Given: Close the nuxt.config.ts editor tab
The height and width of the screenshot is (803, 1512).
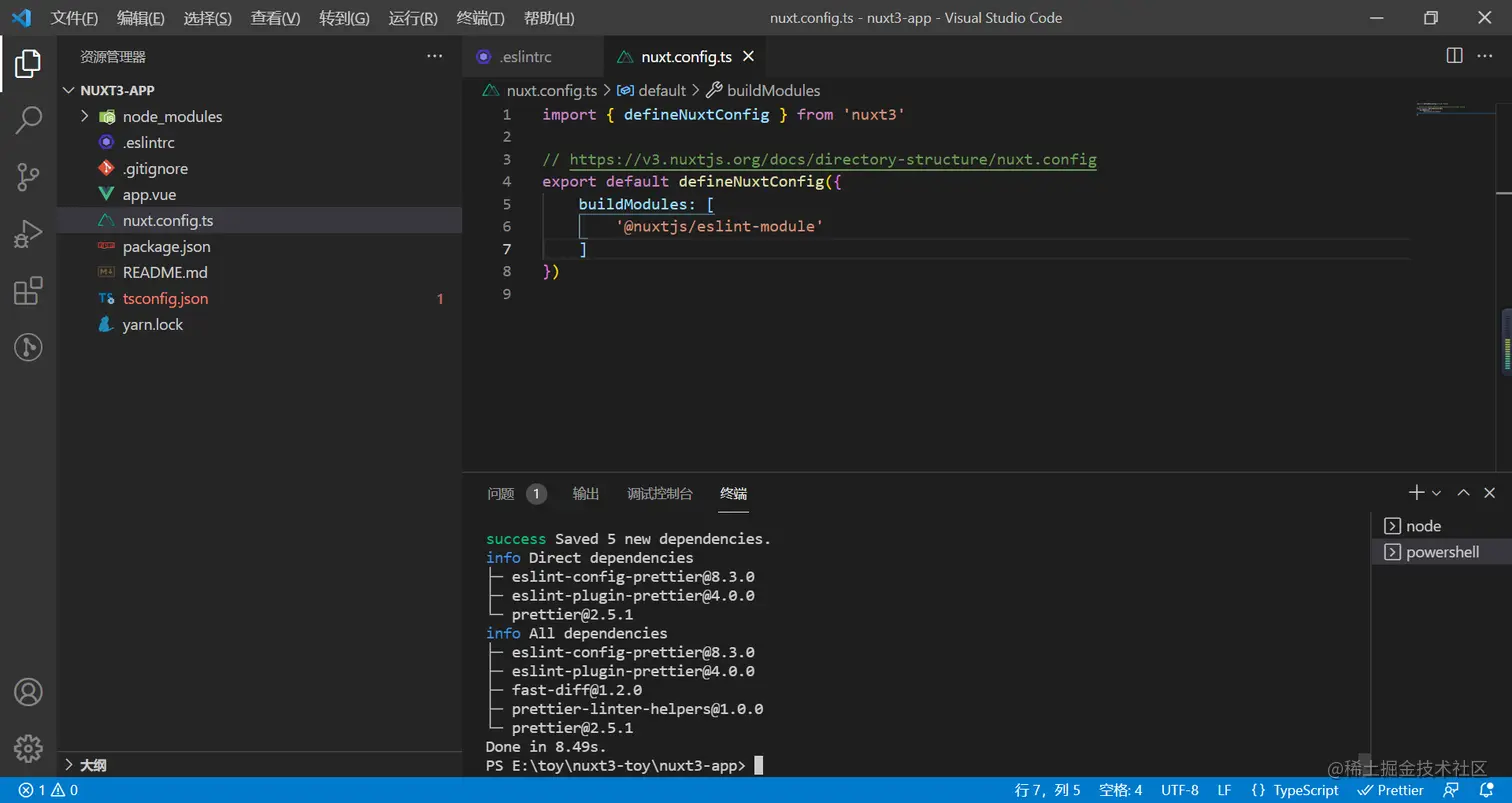Looking at the screenshot, I should 748,57.
